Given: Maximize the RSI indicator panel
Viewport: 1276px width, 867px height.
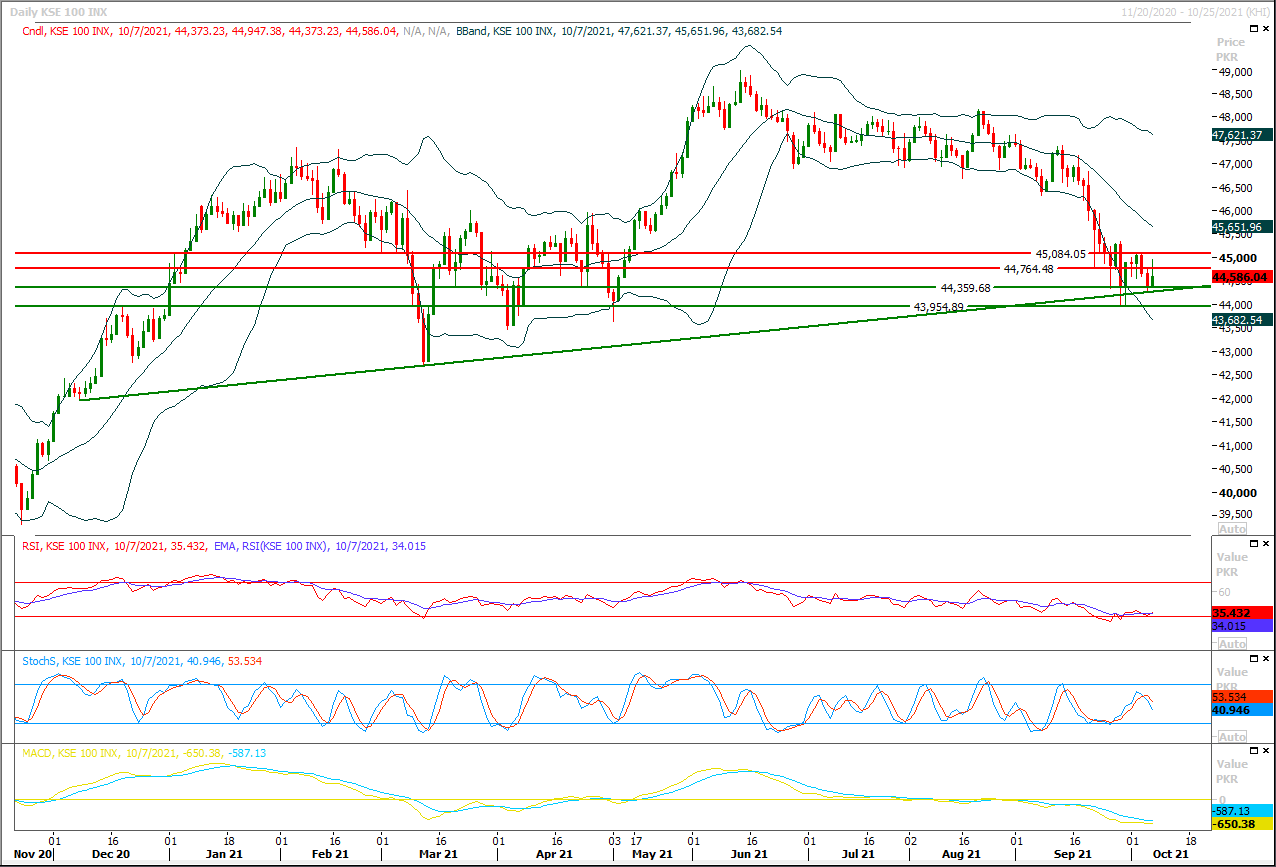Looking at the screenshot, I should (x=1255, y=543).
